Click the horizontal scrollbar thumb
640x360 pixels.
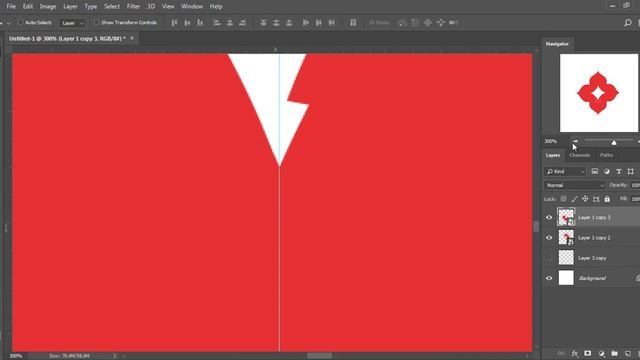pos(319,356)
